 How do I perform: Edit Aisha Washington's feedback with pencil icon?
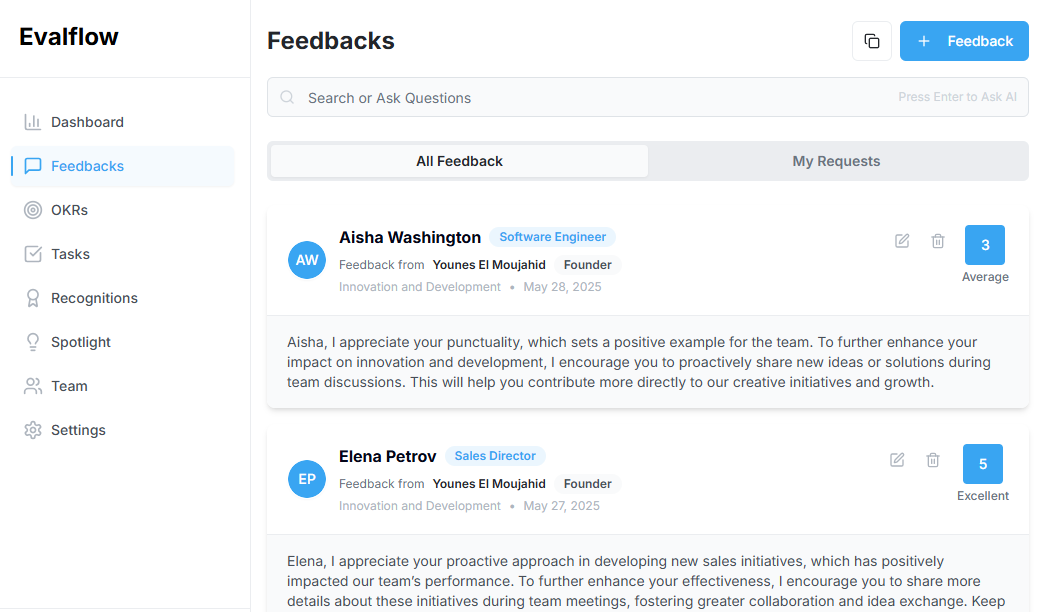(902, 241)
